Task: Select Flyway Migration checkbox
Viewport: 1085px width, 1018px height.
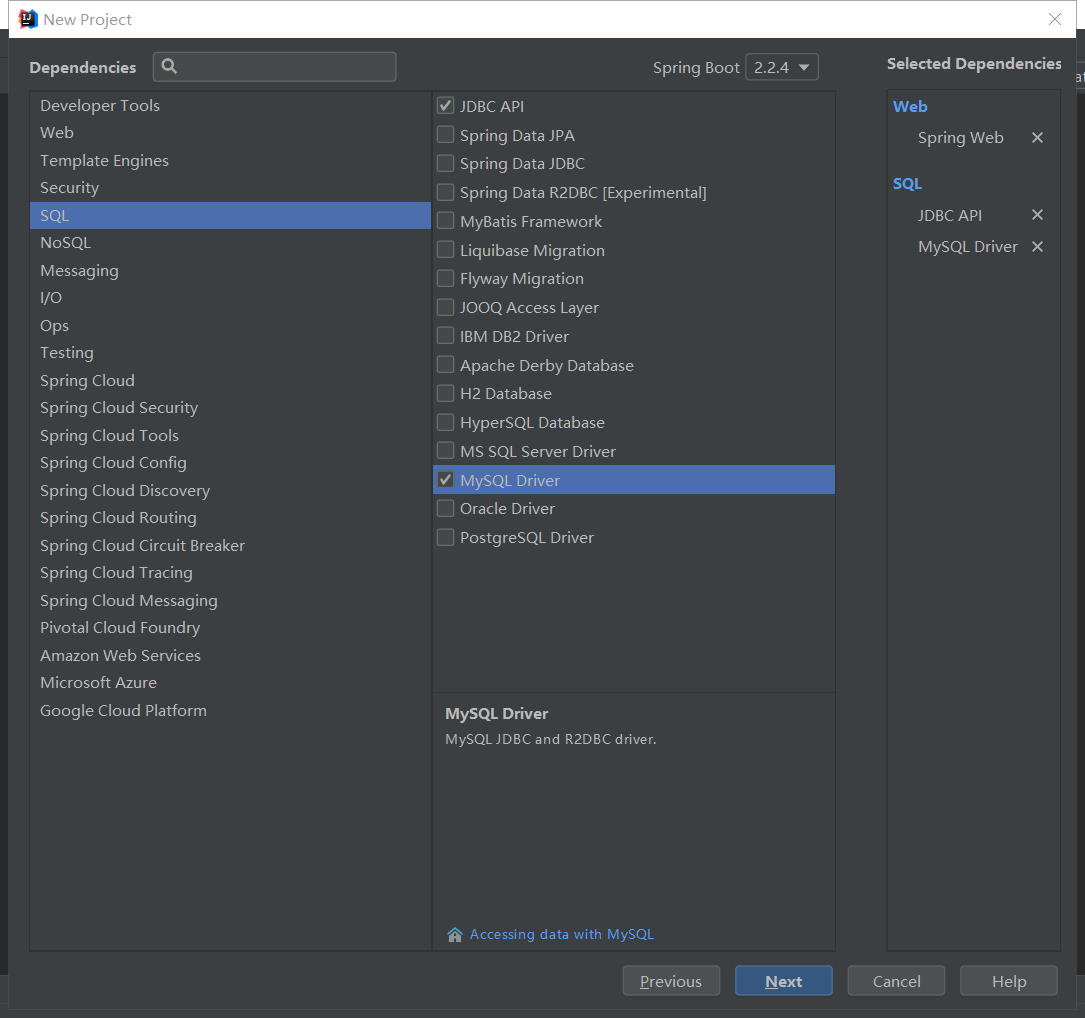Action: coord(445,278)
